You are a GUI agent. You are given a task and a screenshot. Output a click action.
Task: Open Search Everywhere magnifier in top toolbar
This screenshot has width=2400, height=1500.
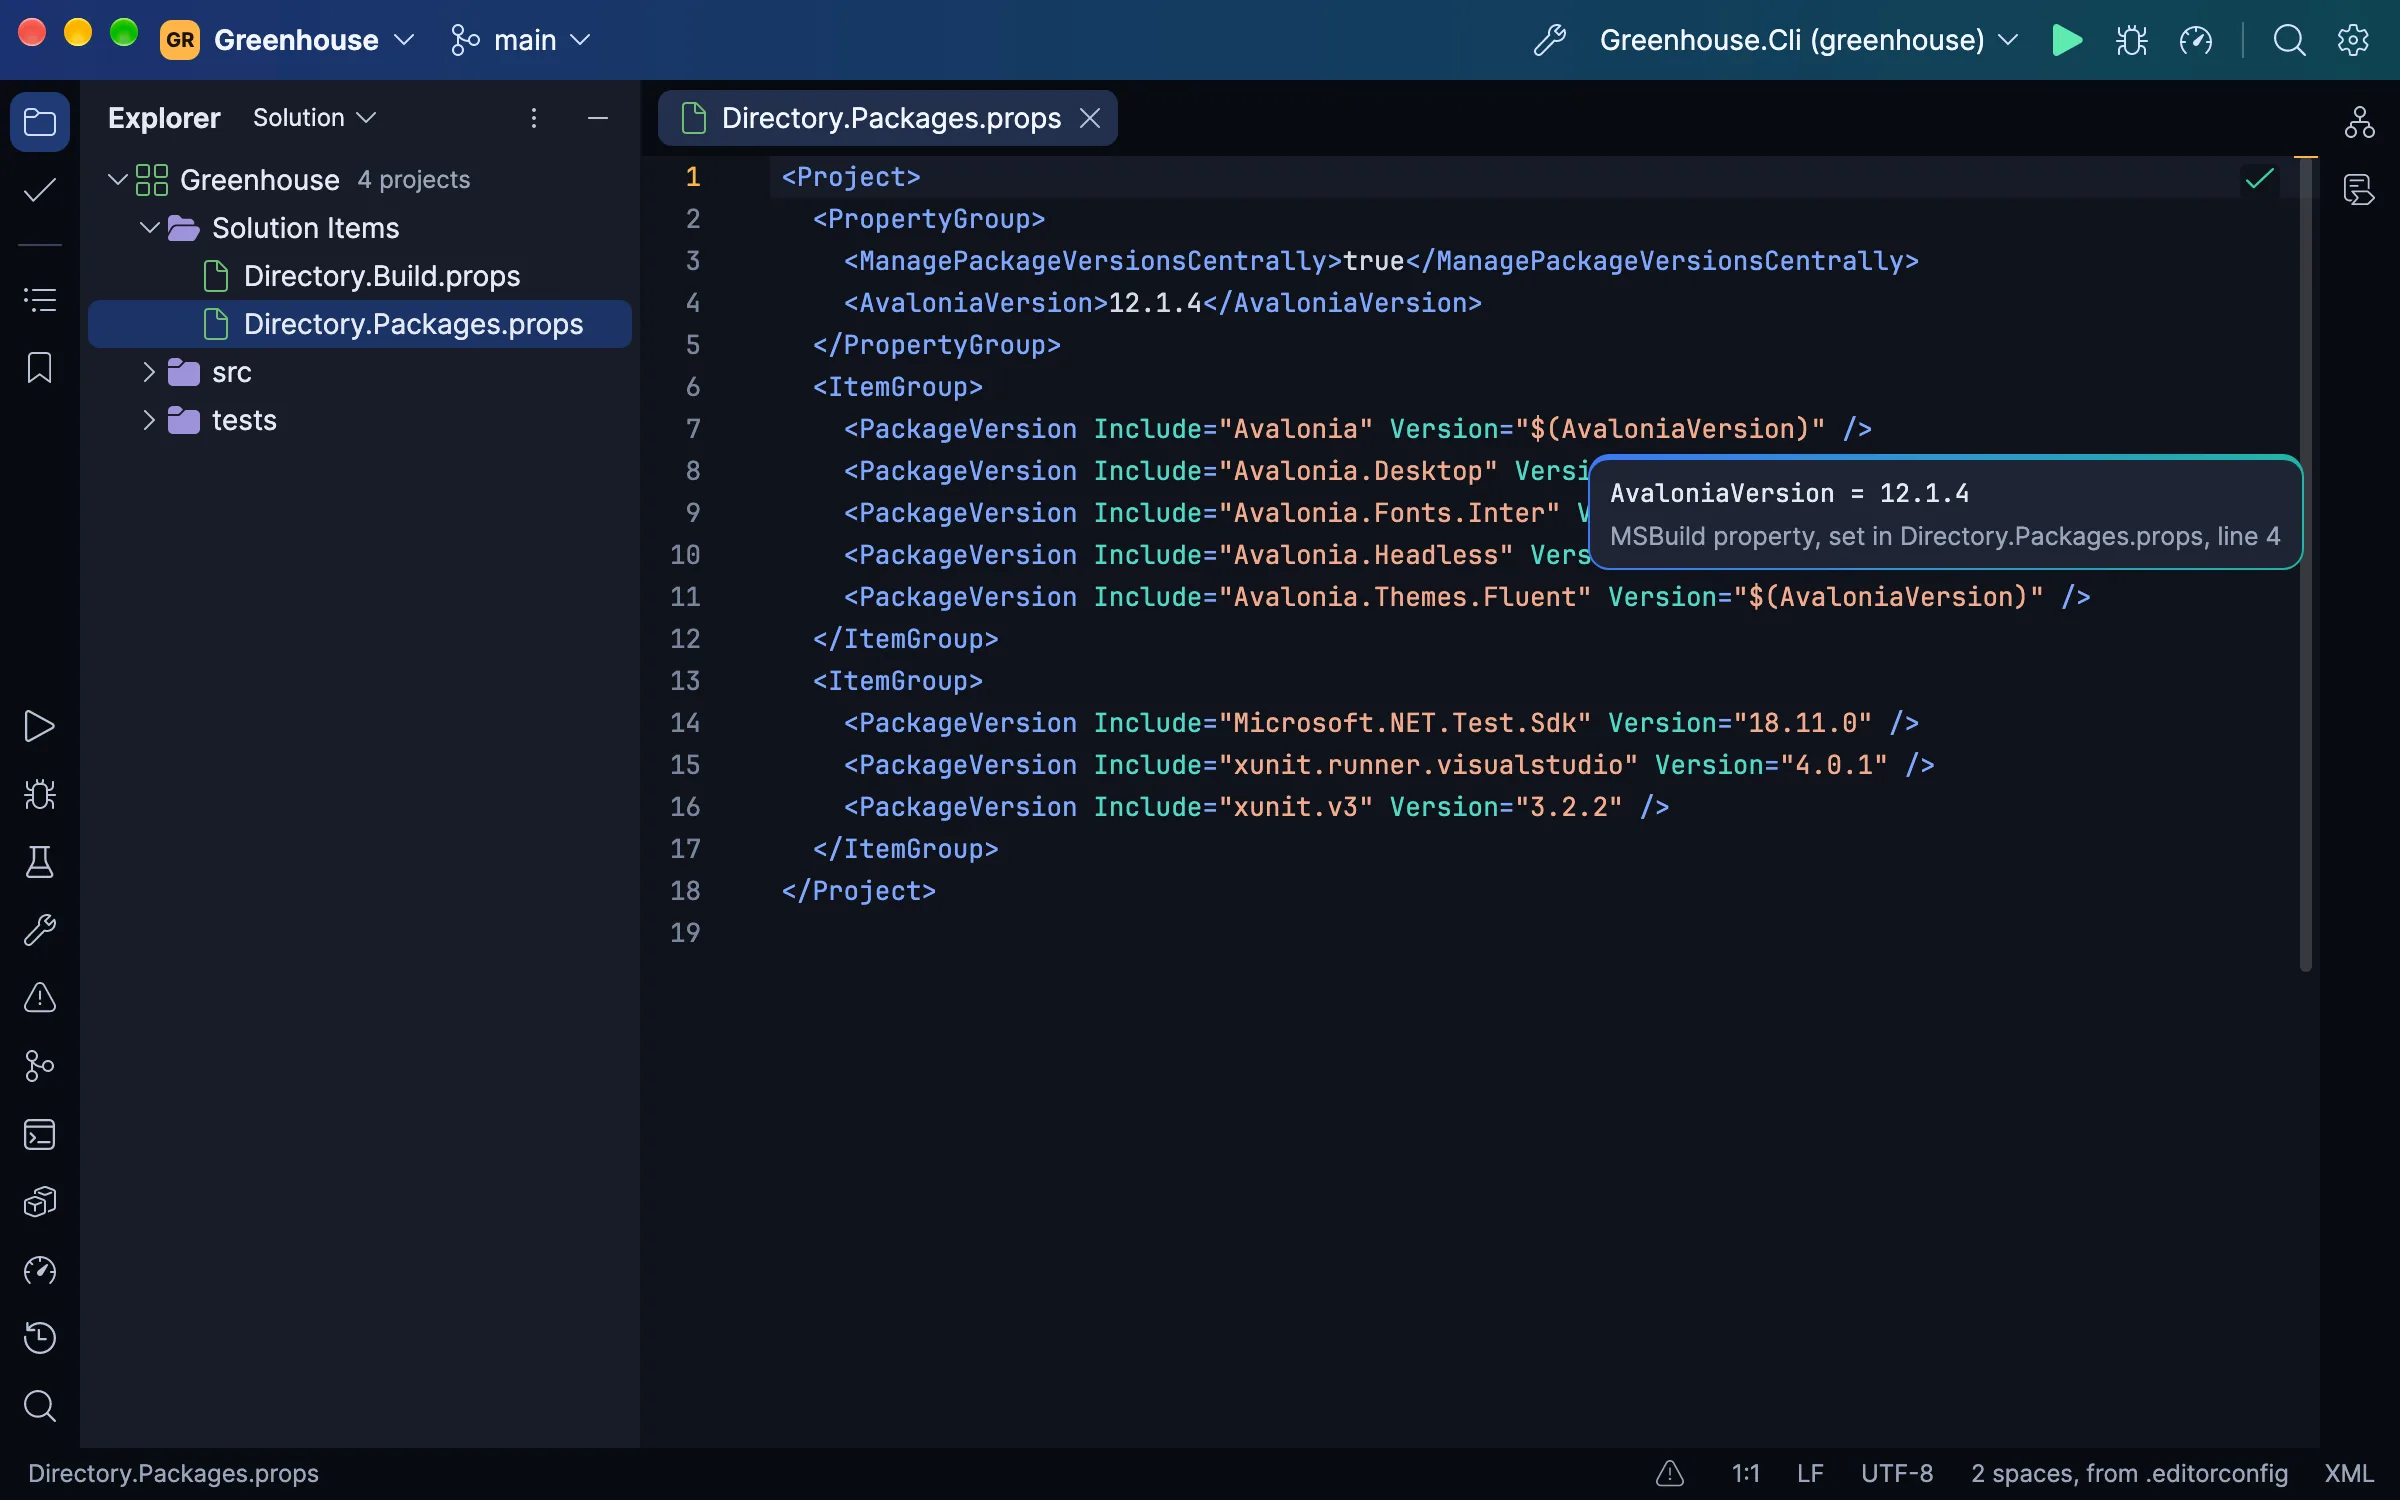tap(2289, 40)
